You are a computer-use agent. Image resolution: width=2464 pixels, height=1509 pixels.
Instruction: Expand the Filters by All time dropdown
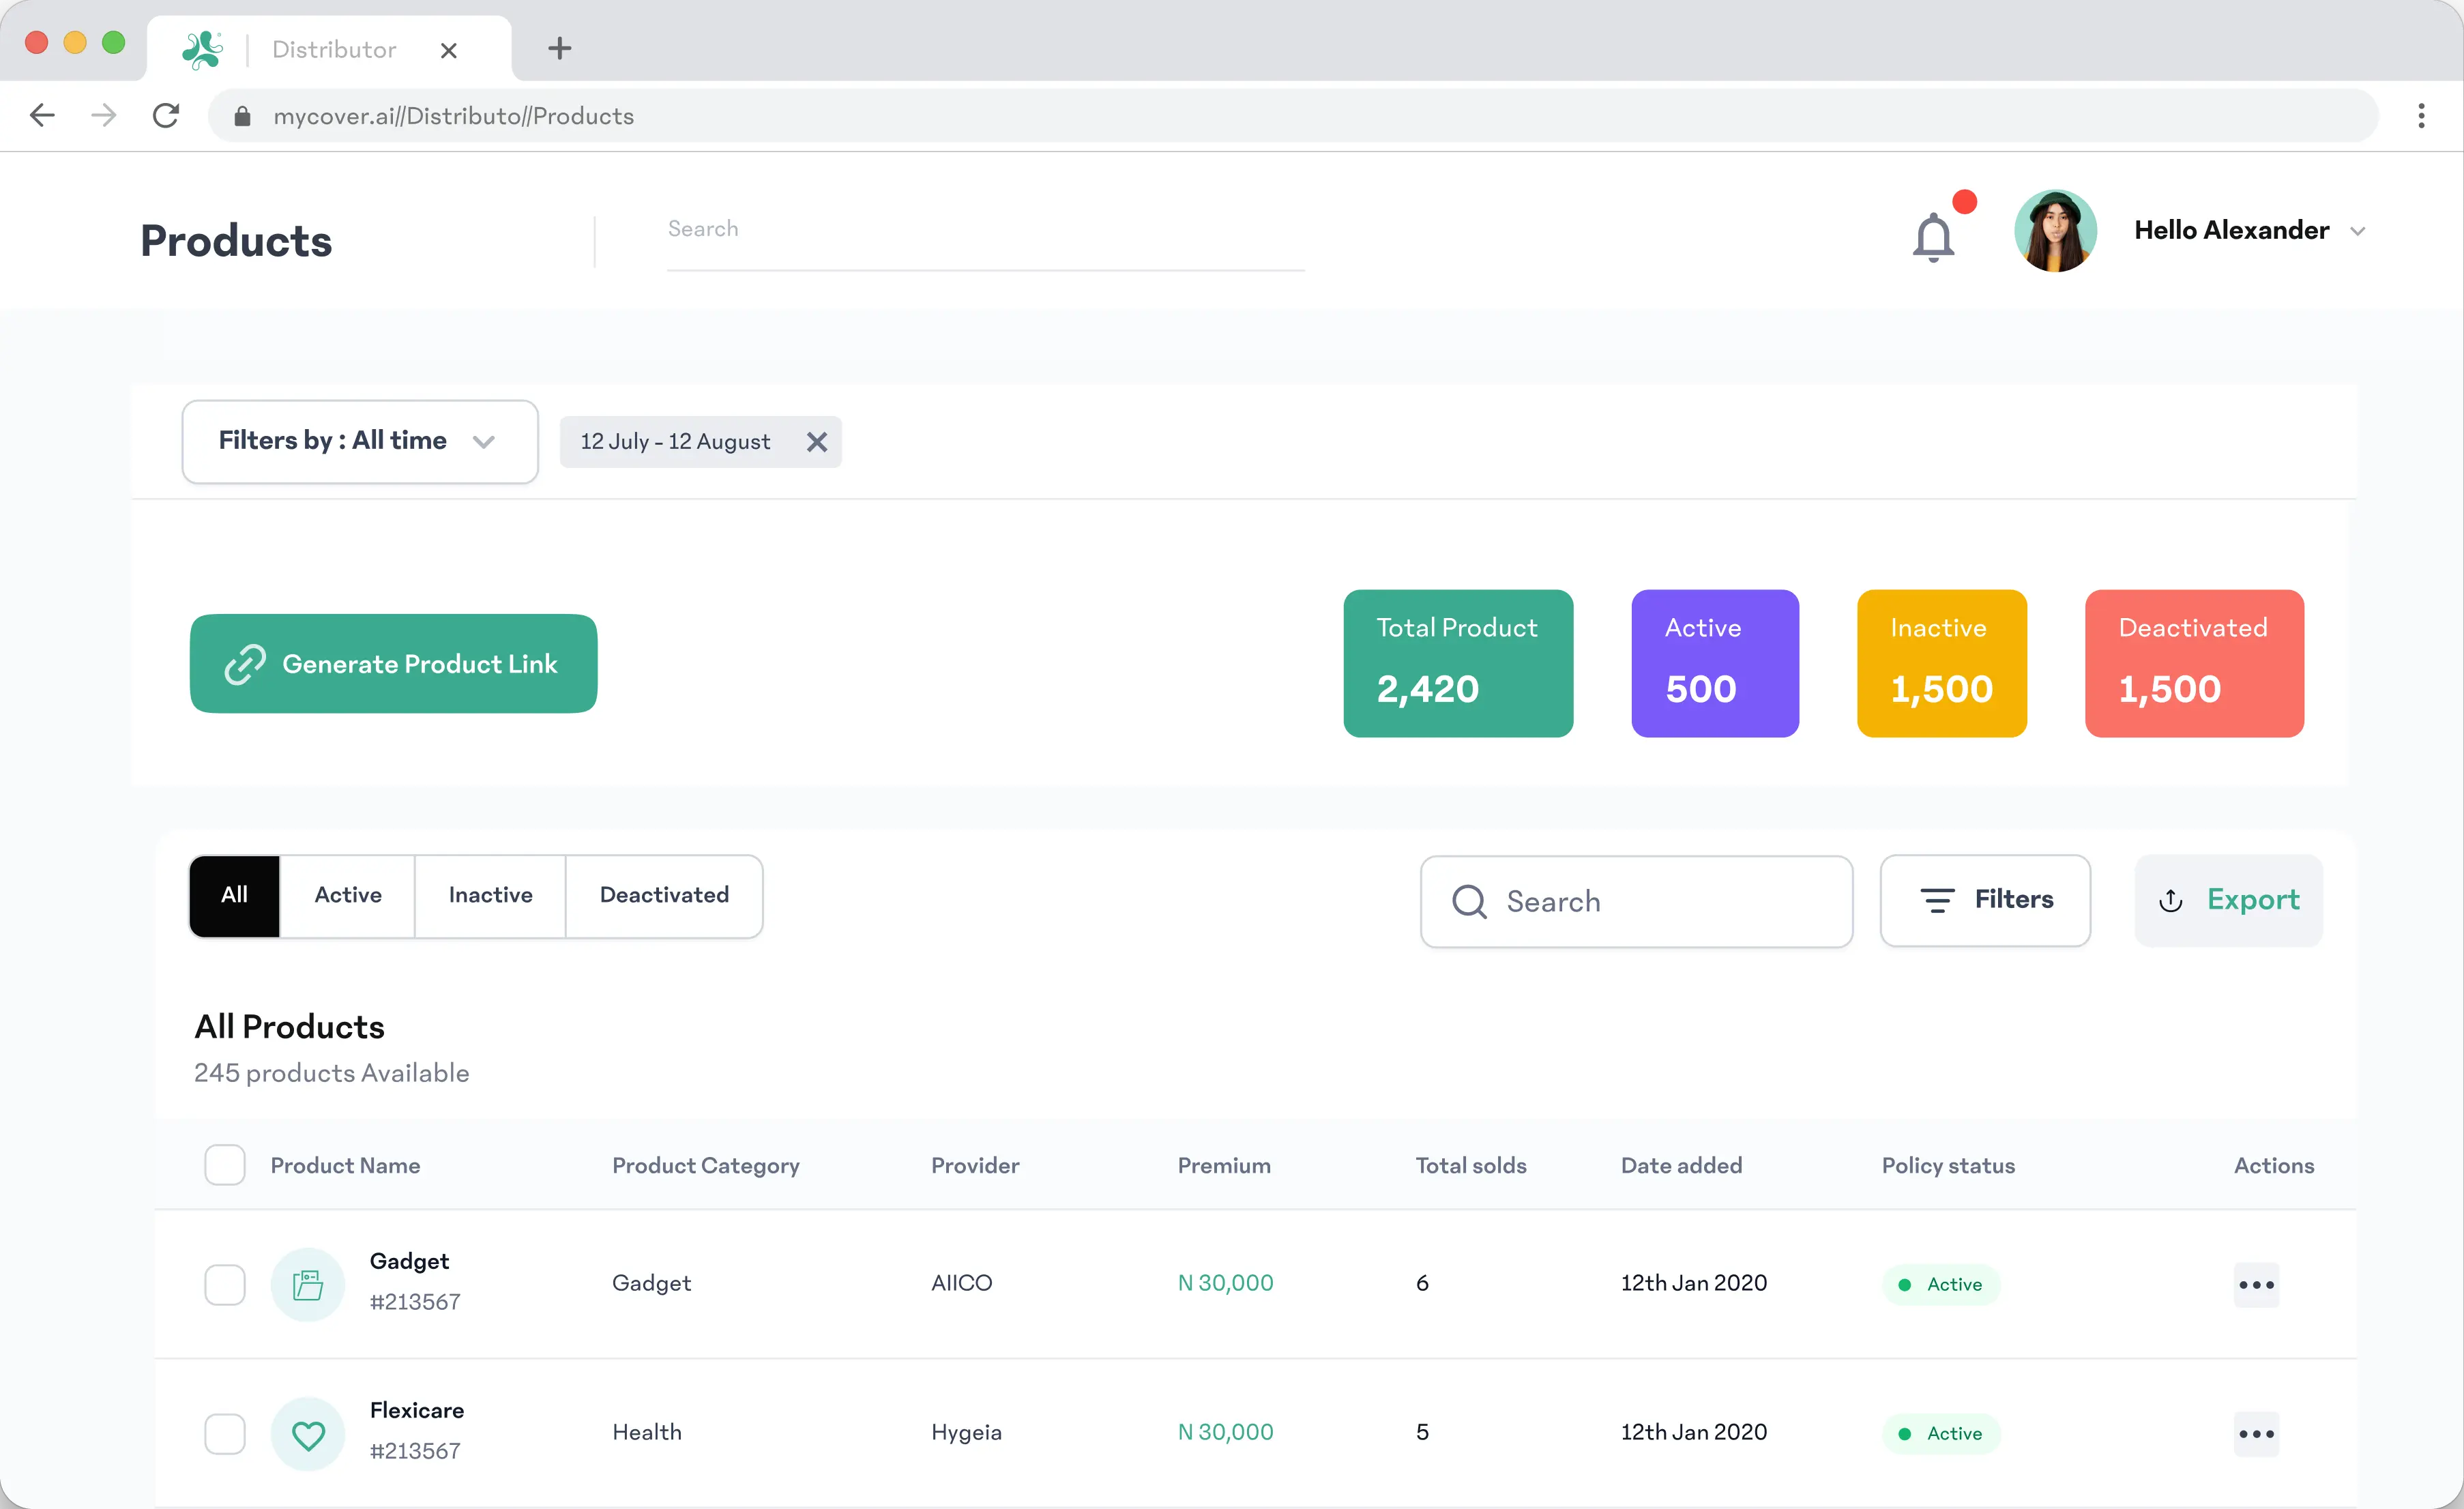pyautogui.click(x=360, y=441)
